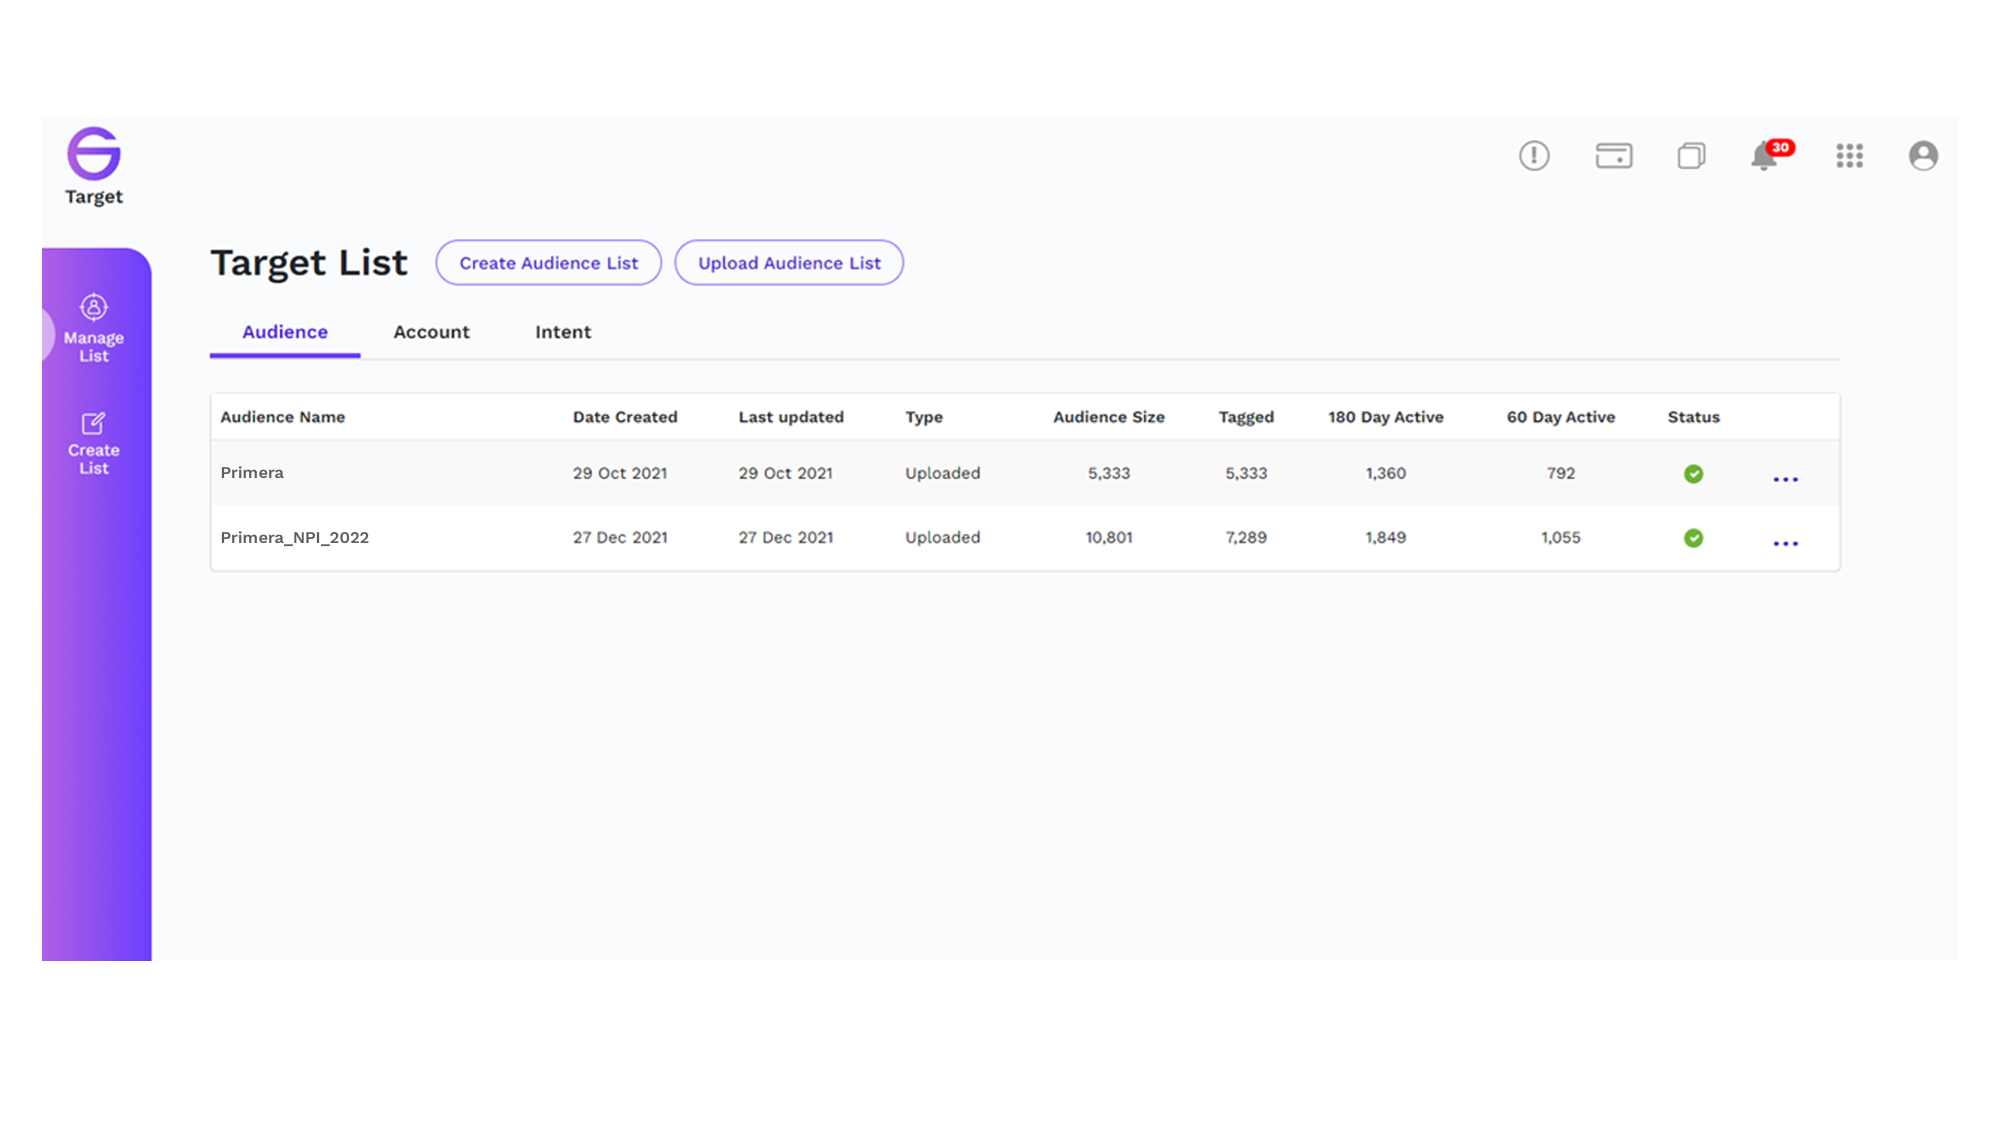Image resolution: width=2000 pixels, height=1125 pixels.
Task: Click the Date Created column header
Action: pyautogui.click(x=625, y=417)
